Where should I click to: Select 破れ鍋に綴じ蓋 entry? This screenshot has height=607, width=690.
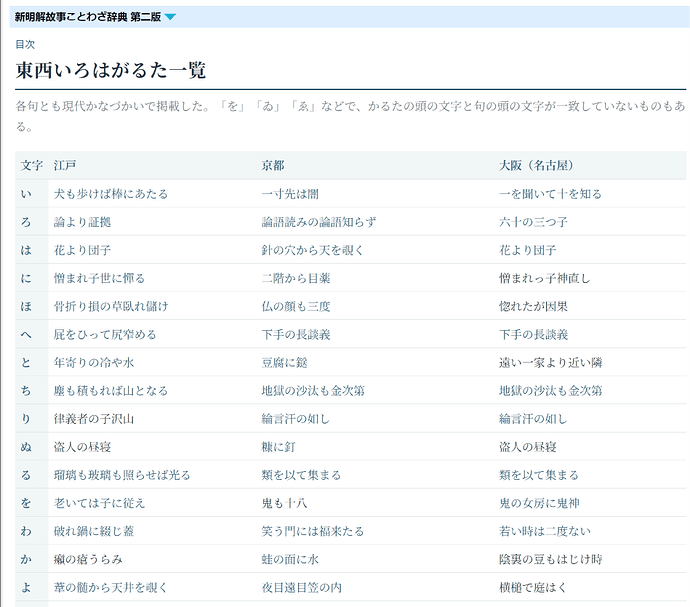pos(94,532)
